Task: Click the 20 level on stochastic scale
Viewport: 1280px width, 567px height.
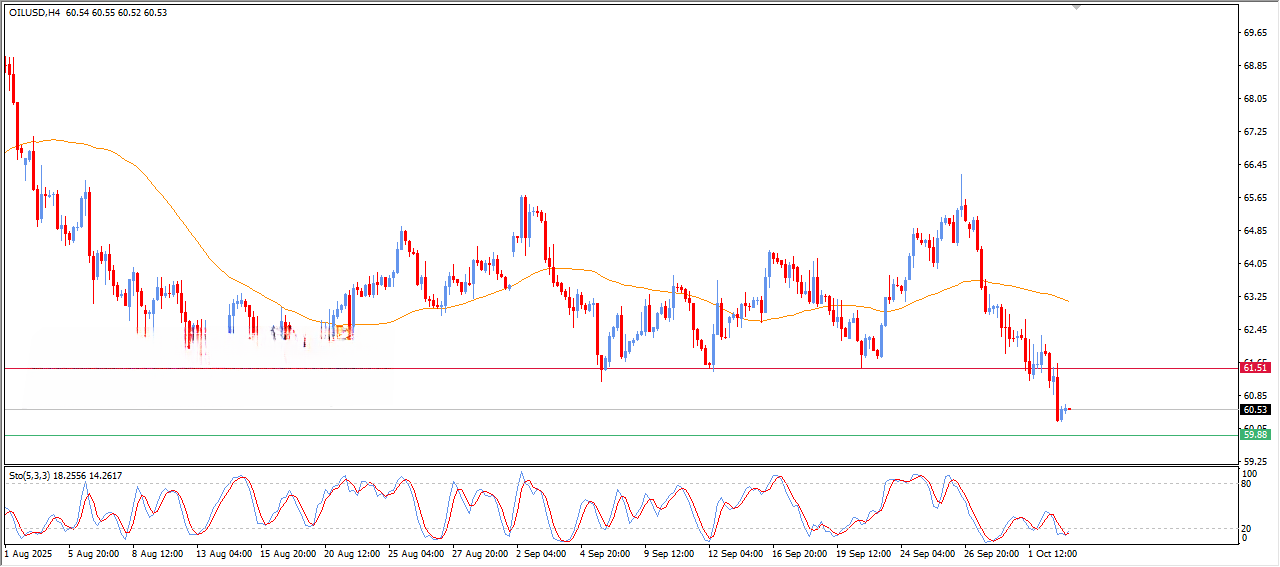Action: (x=1247, y=528)
